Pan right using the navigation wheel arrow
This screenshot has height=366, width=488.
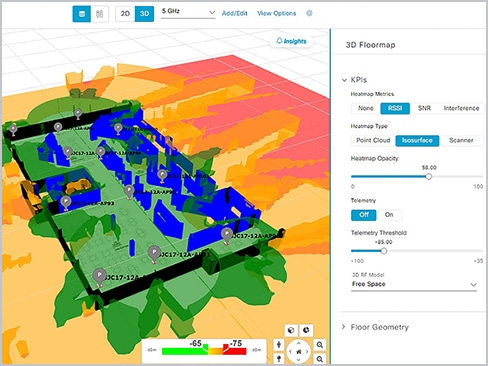[307, 351]
